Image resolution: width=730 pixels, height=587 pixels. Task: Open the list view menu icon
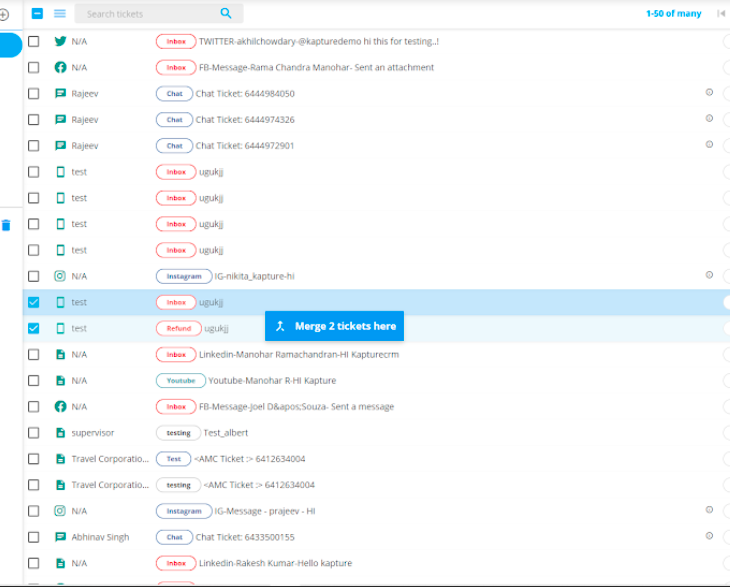60,13
